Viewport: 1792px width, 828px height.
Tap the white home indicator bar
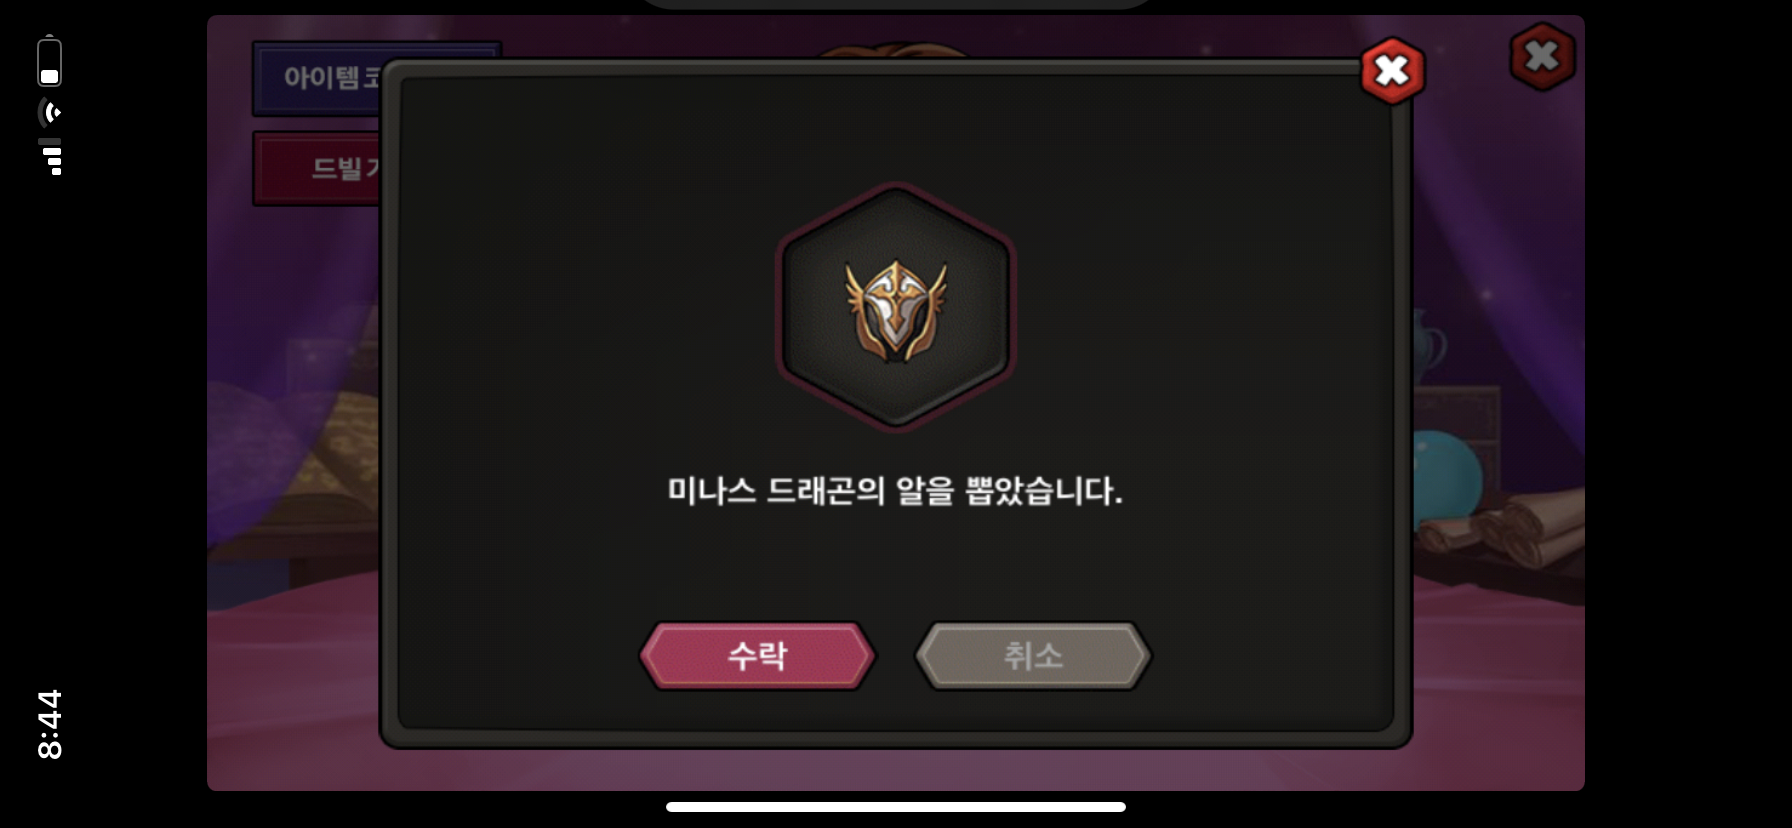(896, 807)
